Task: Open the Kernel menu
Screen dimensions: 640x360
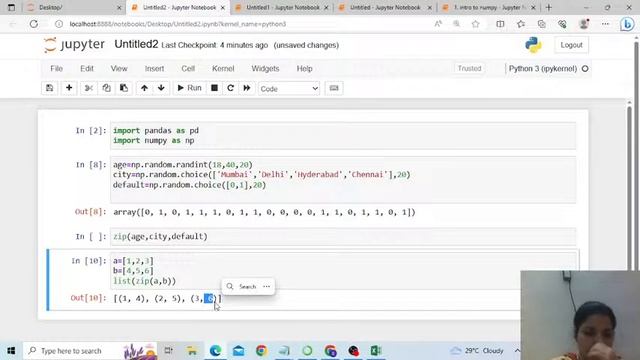Action: point(223,69)
